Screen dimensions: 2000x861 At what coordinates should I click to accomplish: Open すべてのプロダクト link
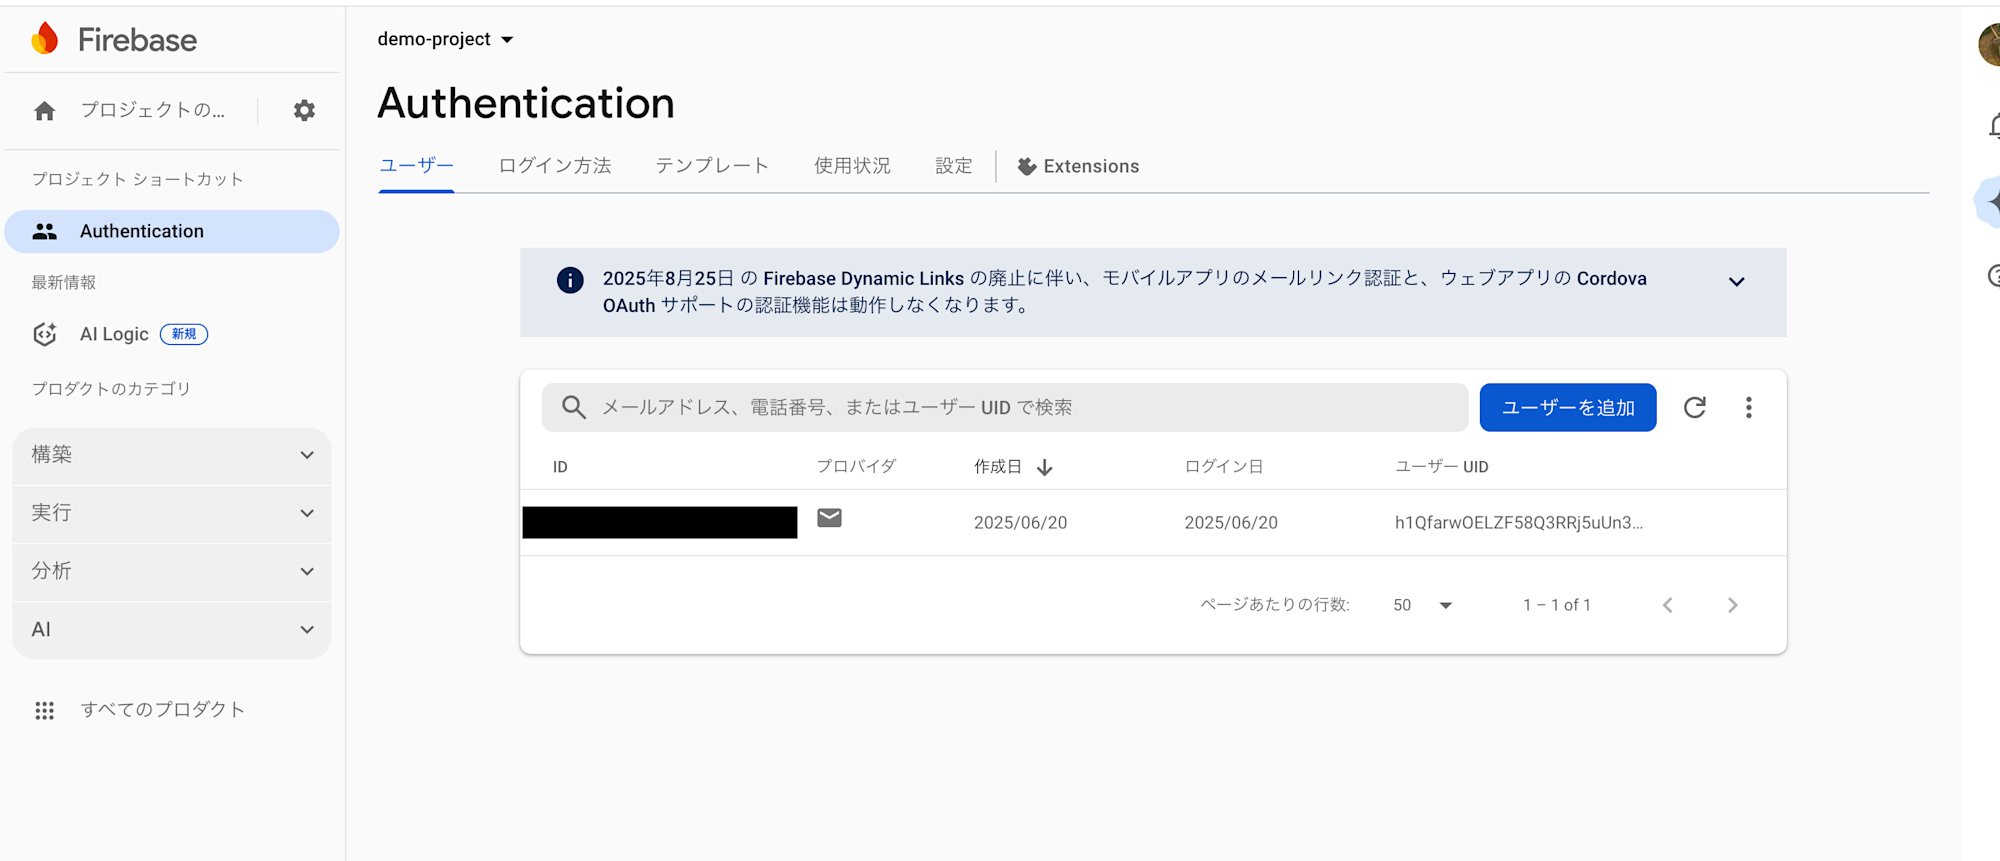tap(163, 710)
